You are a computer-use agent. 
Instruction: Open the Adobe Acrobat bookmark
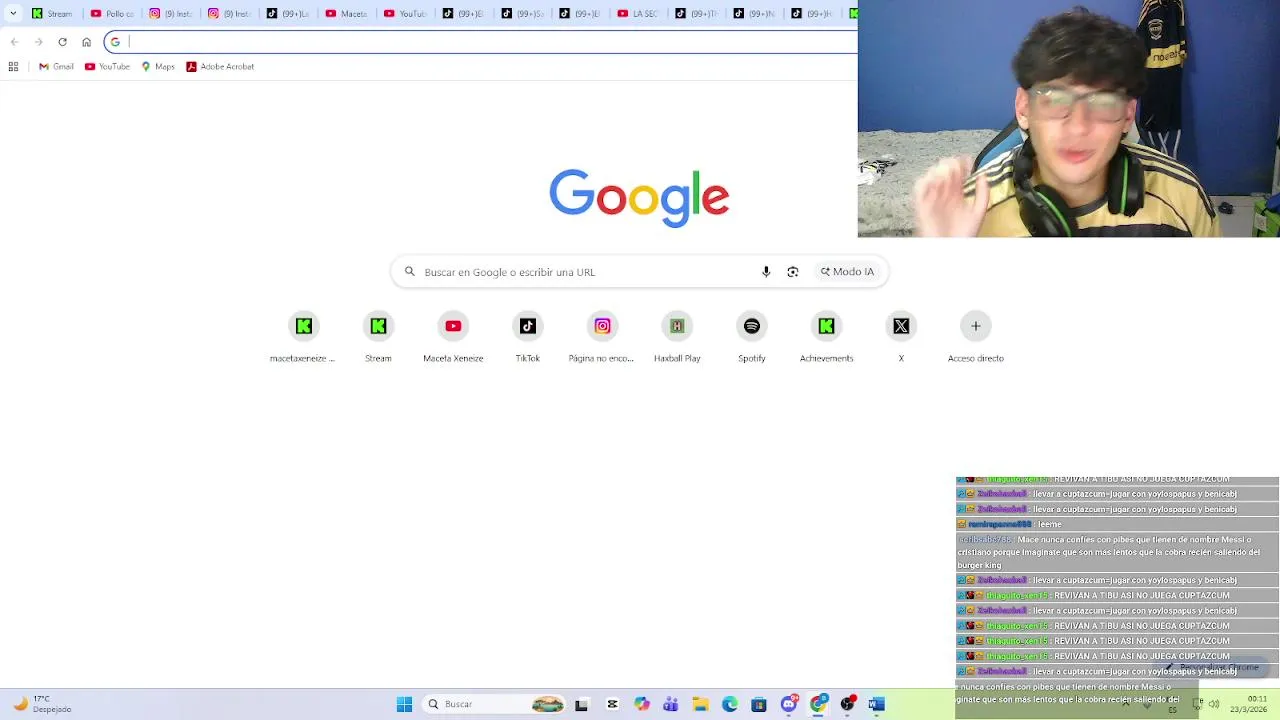pos(220,67)
